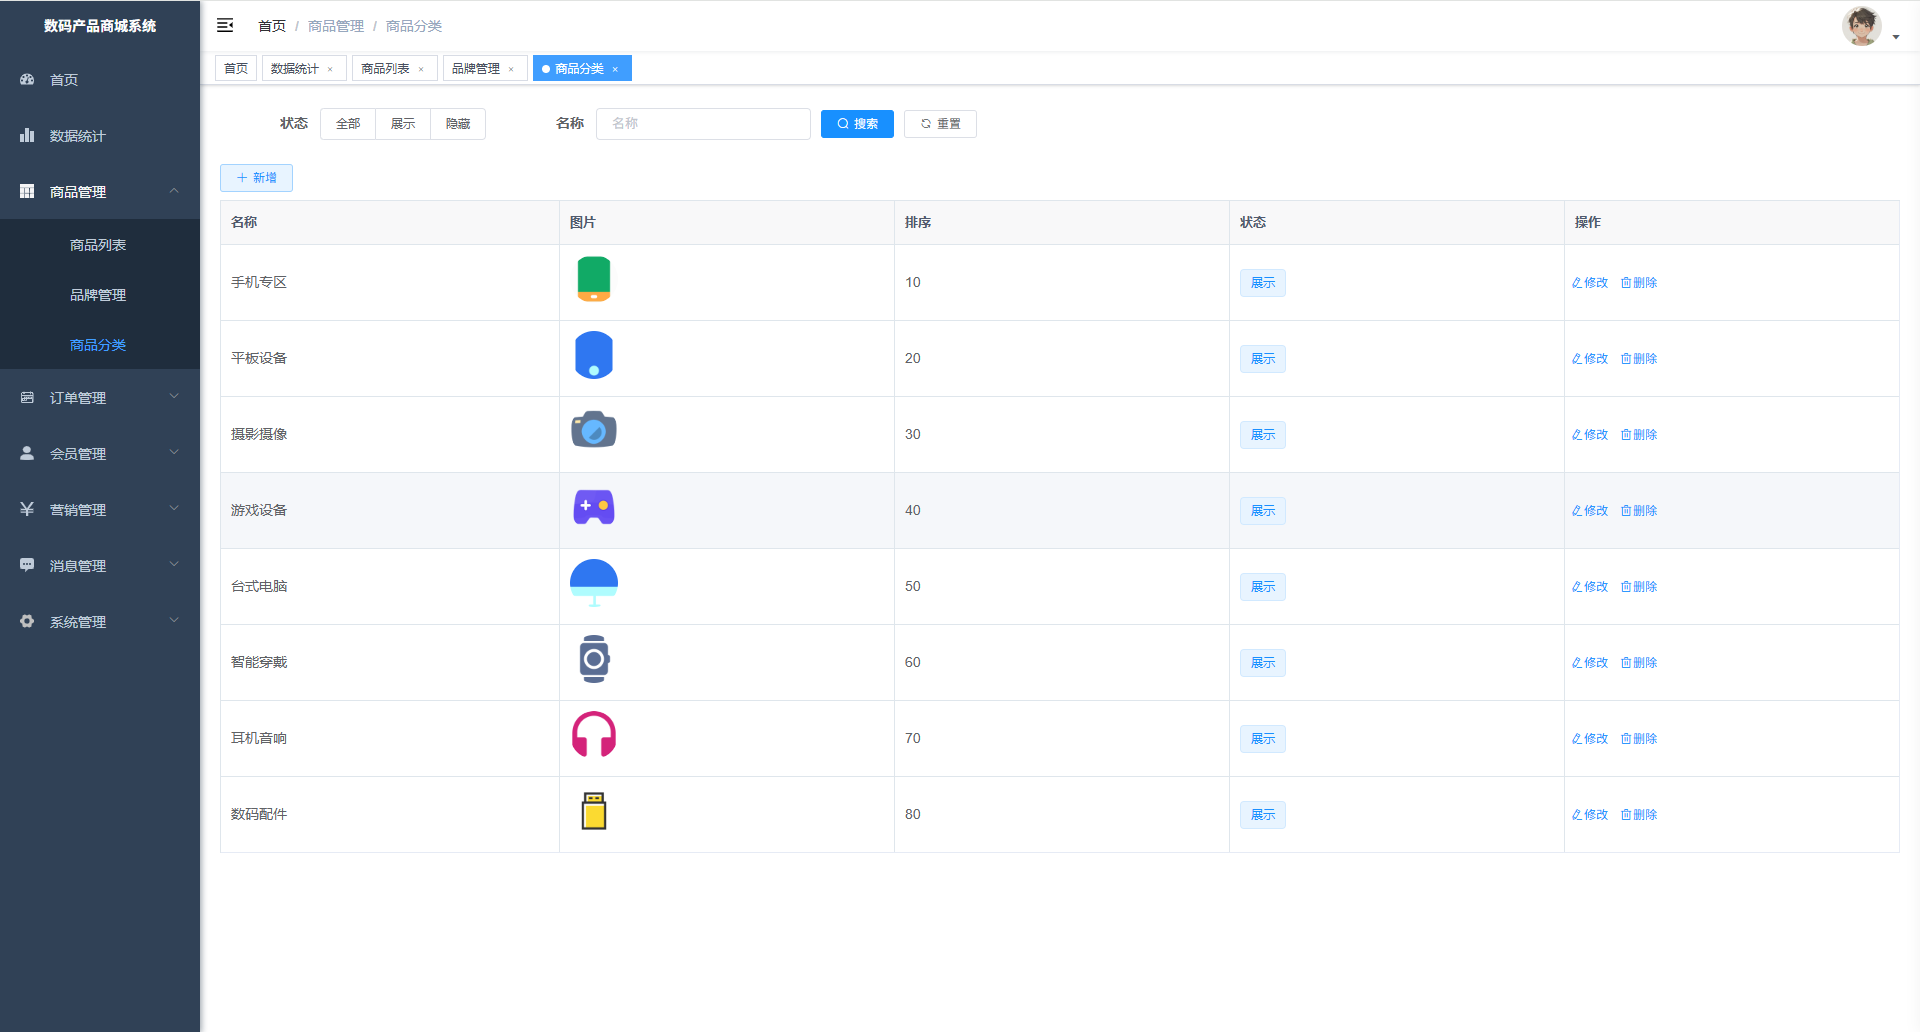Click the user avatar in top right
1920x1032 pixels.
1861,26
